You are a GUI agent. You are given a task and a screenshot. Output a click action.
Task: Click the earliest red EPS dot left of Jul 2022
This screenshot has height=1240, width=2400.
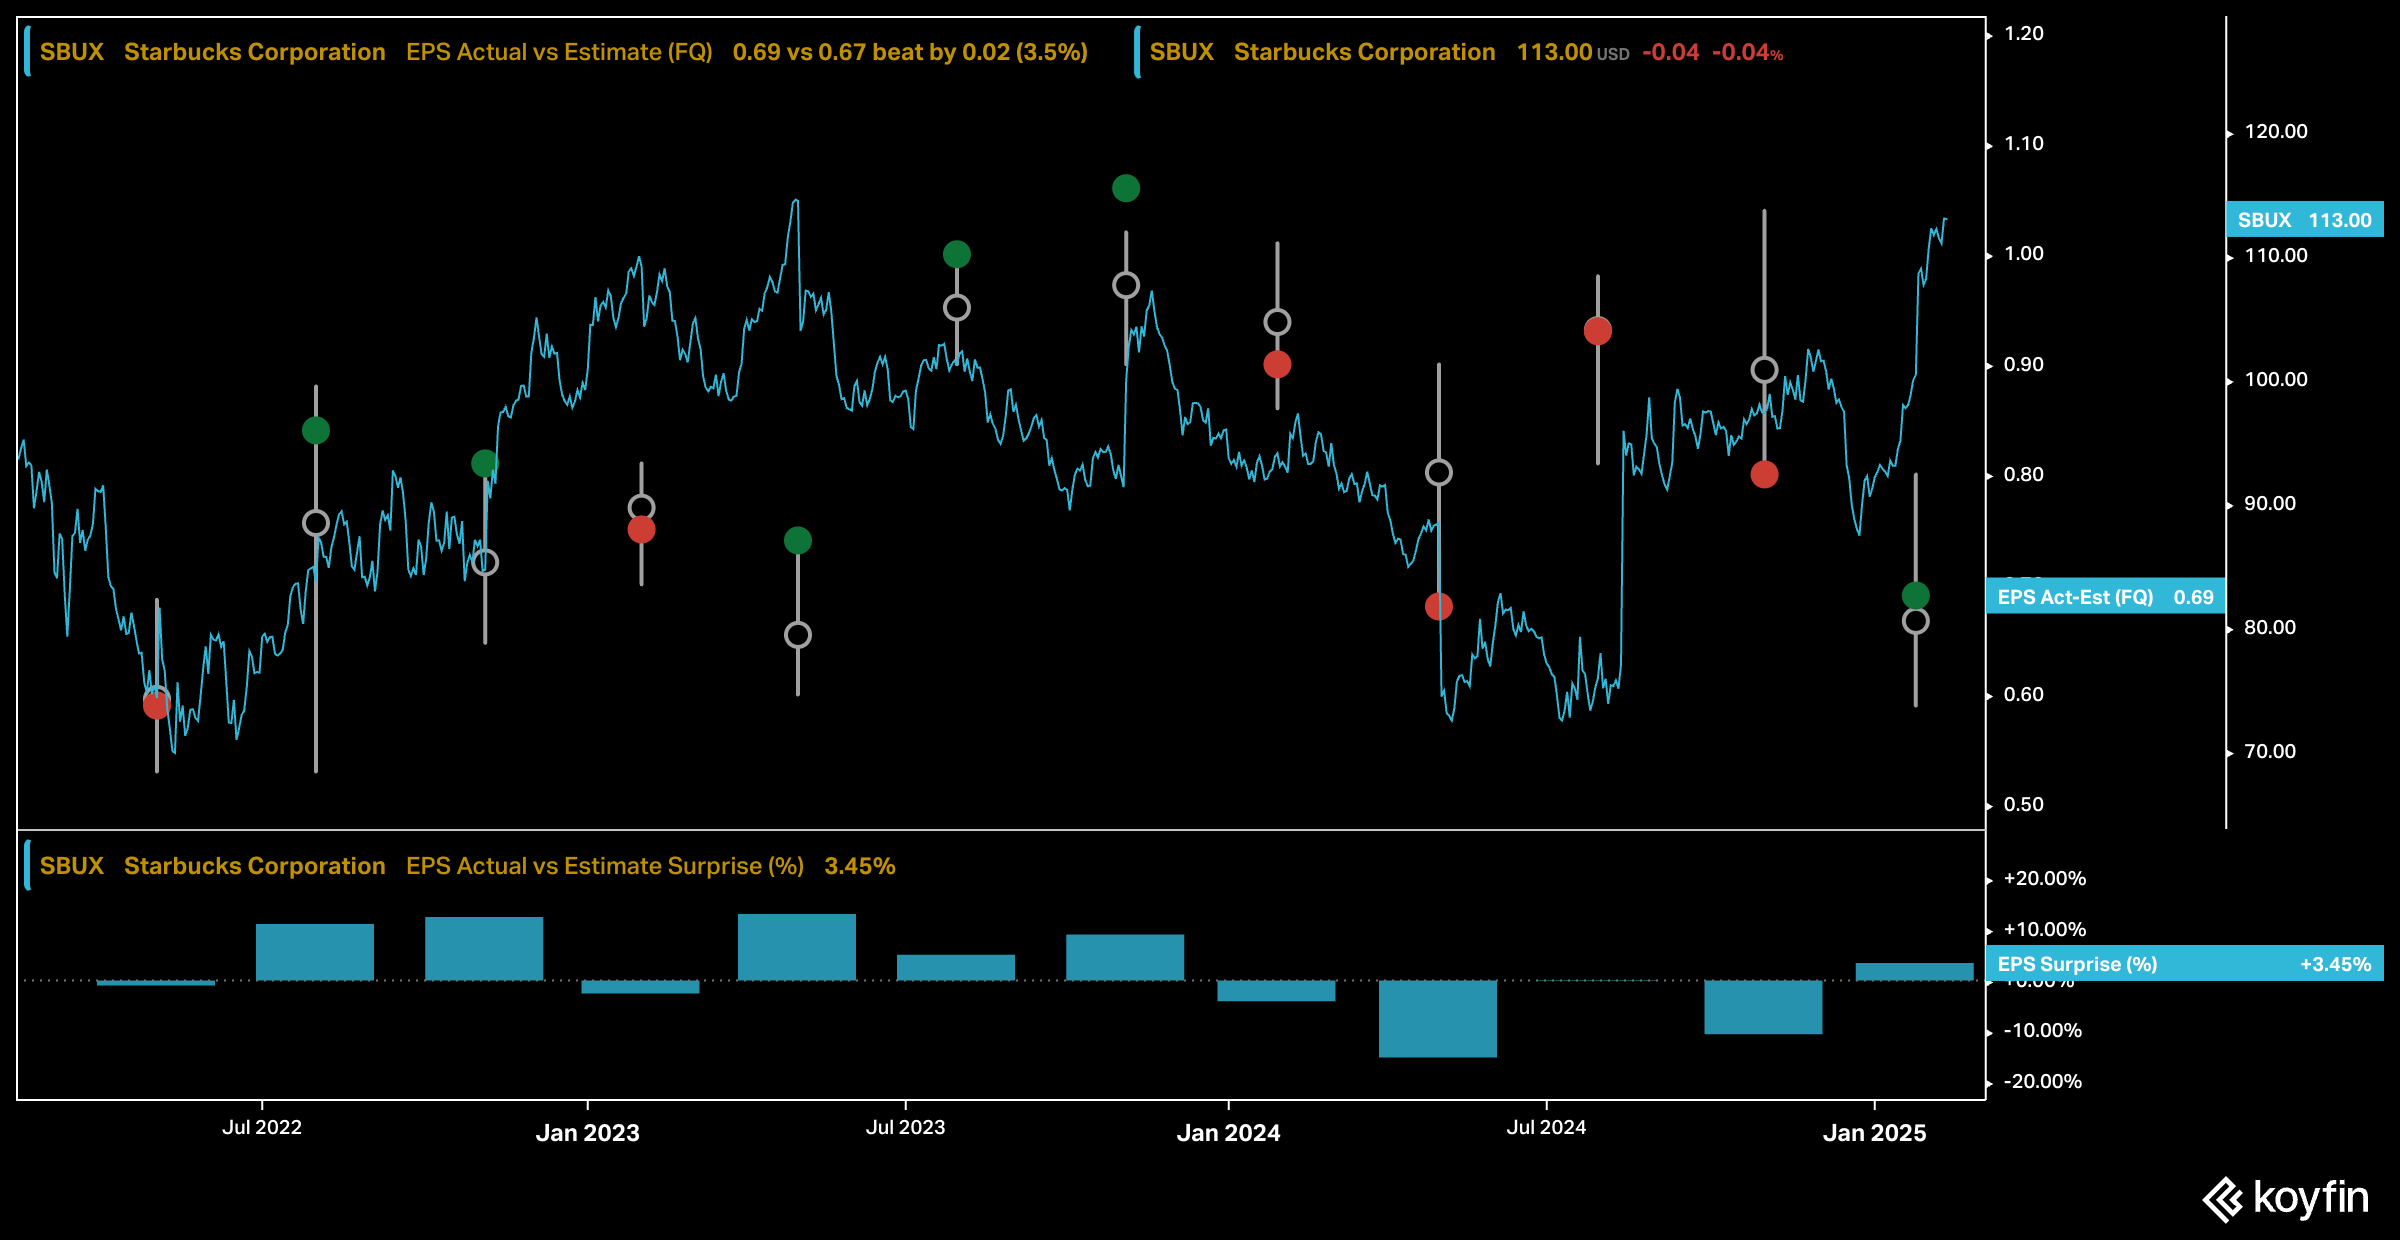[156, 706]
